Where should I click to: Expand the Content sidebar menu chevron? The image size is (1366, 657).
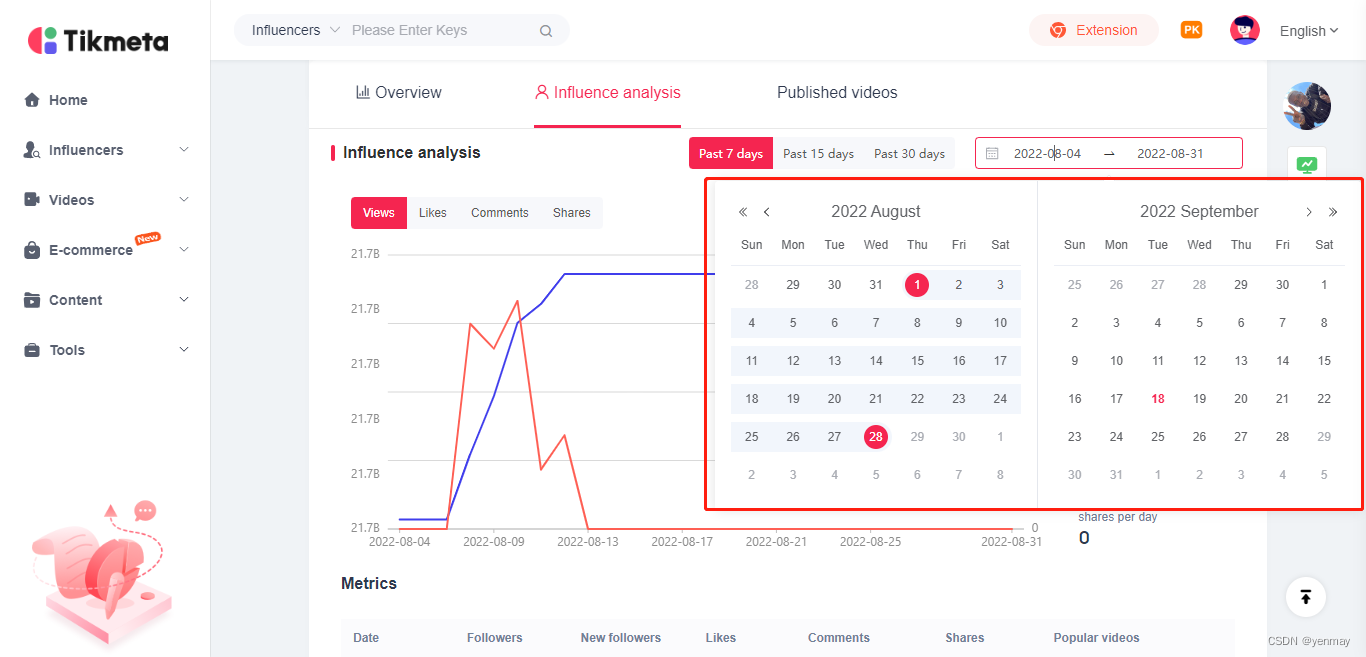[x=184, y=300]
